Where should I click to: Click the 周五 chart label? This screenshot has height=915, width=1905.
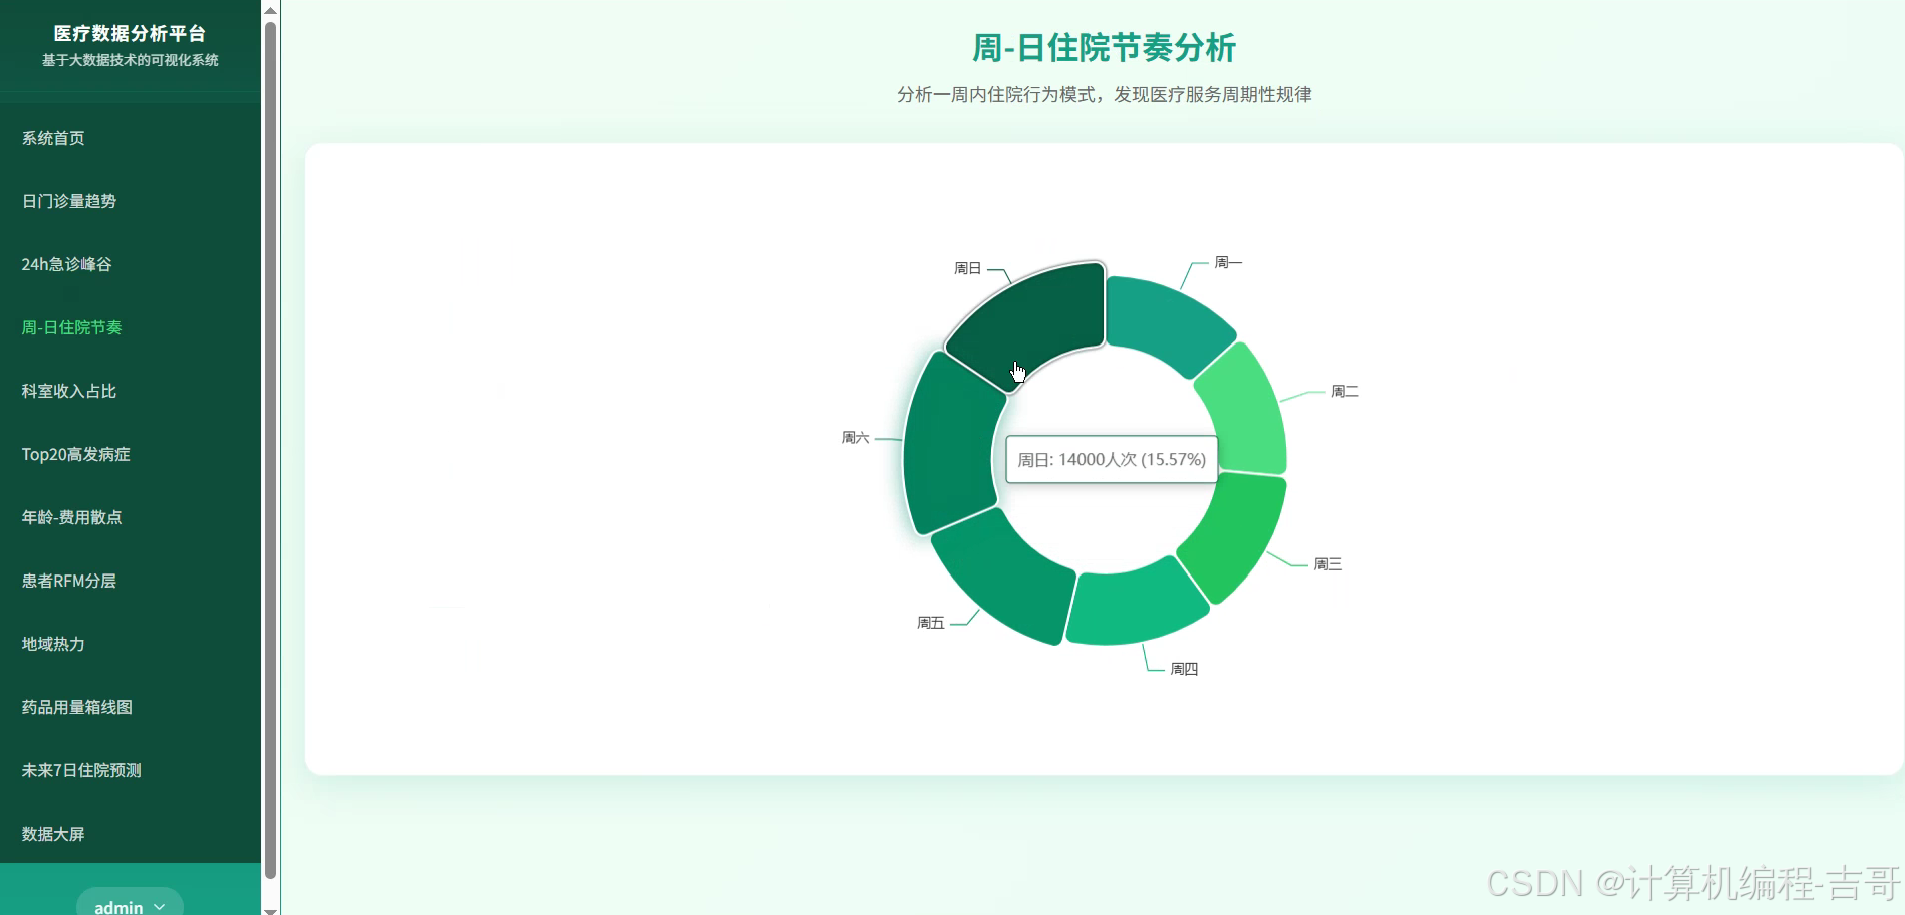coord(931,622)
